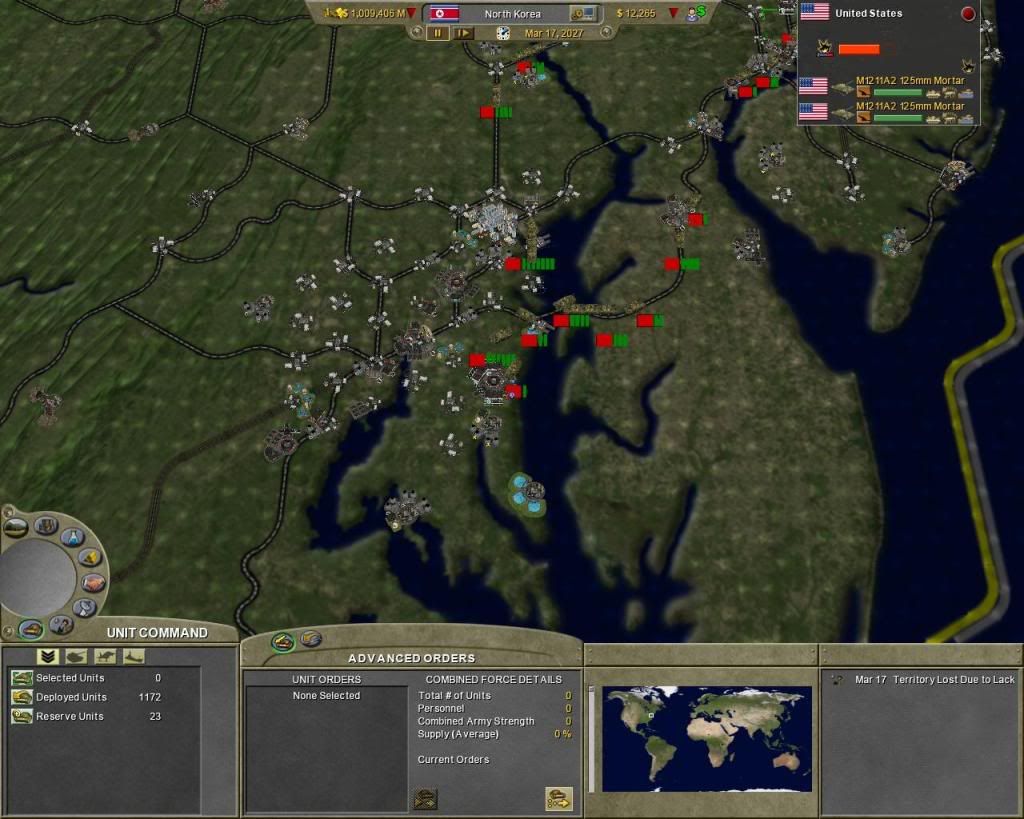This screenshot has width=1024, height=819.
Task: Click small knob at top of department wheel
Action: pos(8,511)
